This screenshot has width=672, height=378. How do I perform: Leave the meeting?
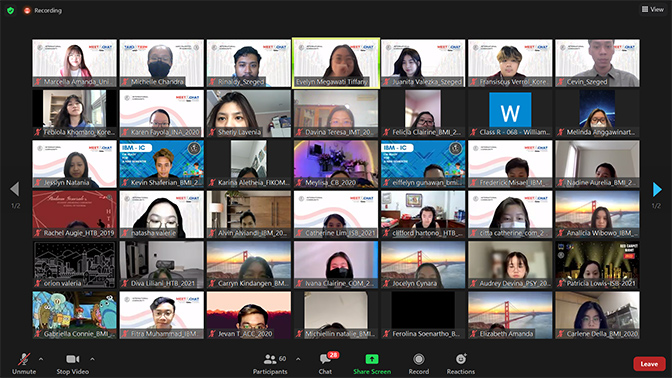click(x=649, y=364)
